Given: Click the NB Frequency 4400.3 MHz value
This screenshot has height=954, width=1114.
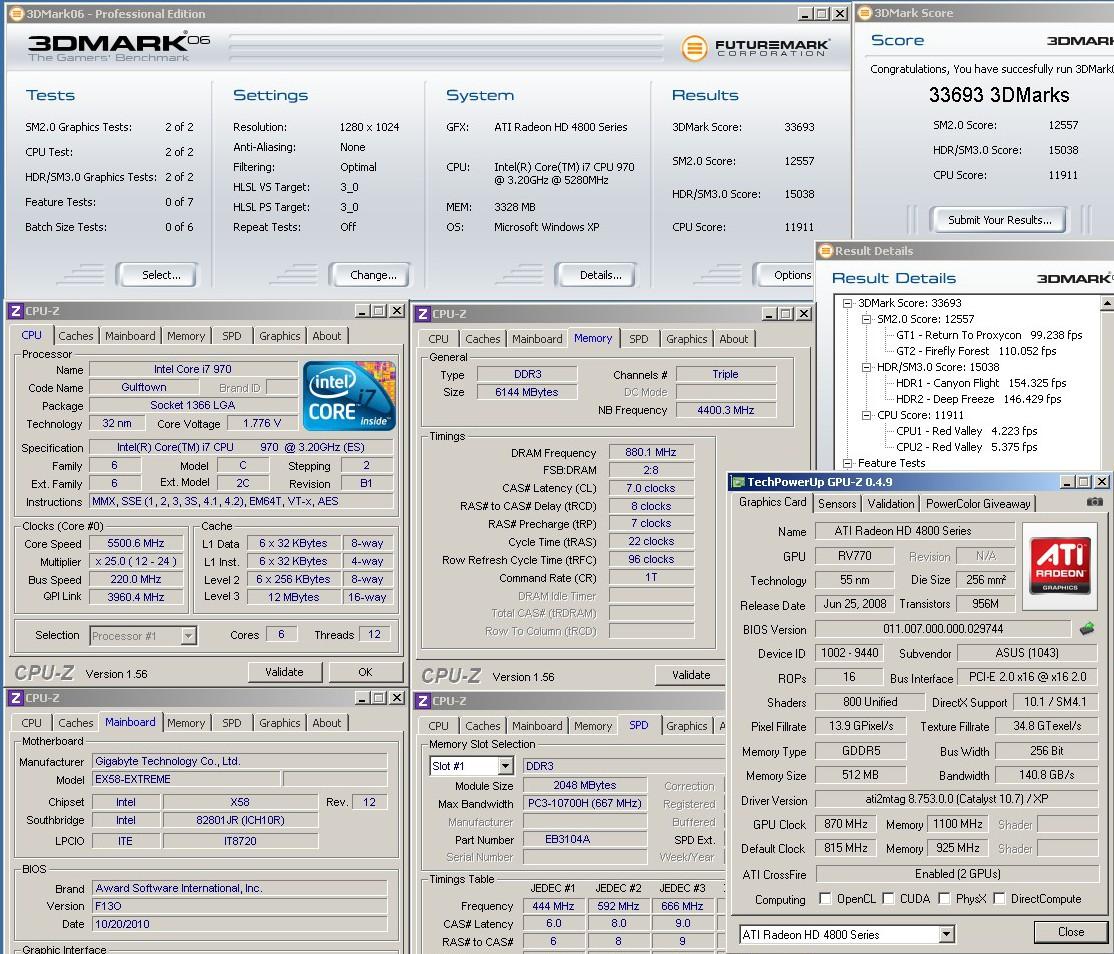Looking at the screenshot, I should 725,410.
